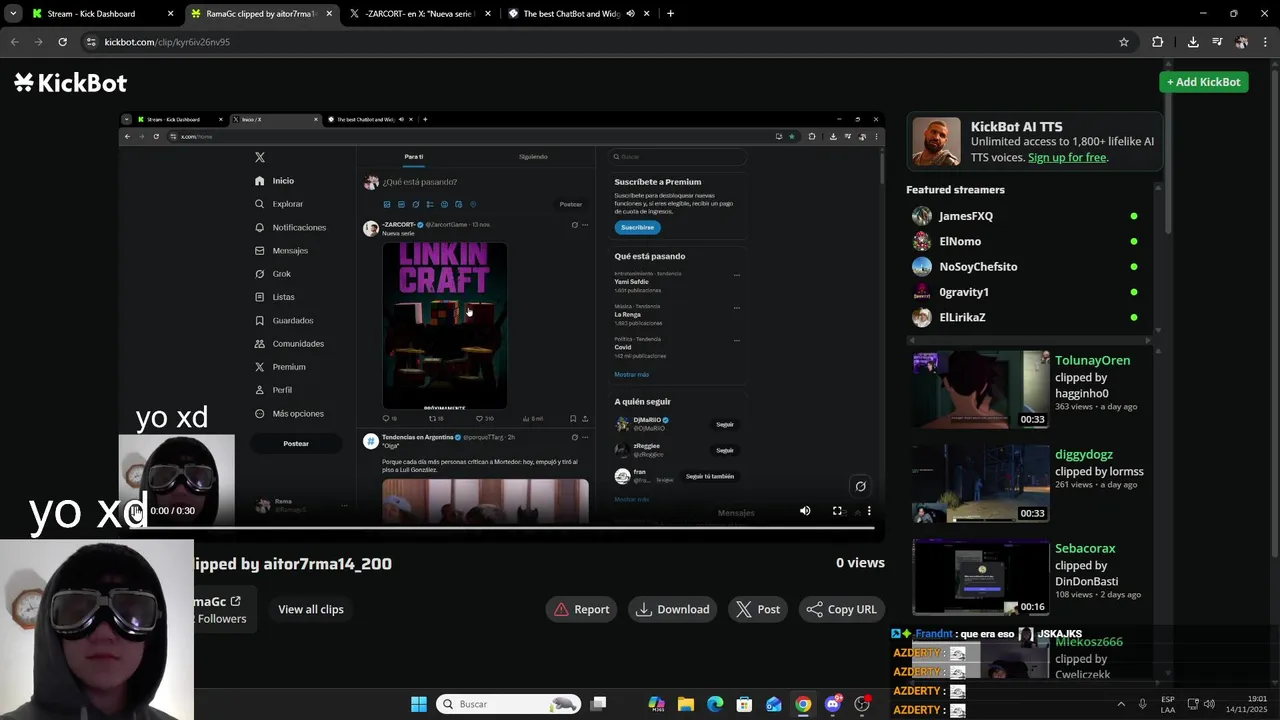Seek using the video progress bar

point(502,527)
